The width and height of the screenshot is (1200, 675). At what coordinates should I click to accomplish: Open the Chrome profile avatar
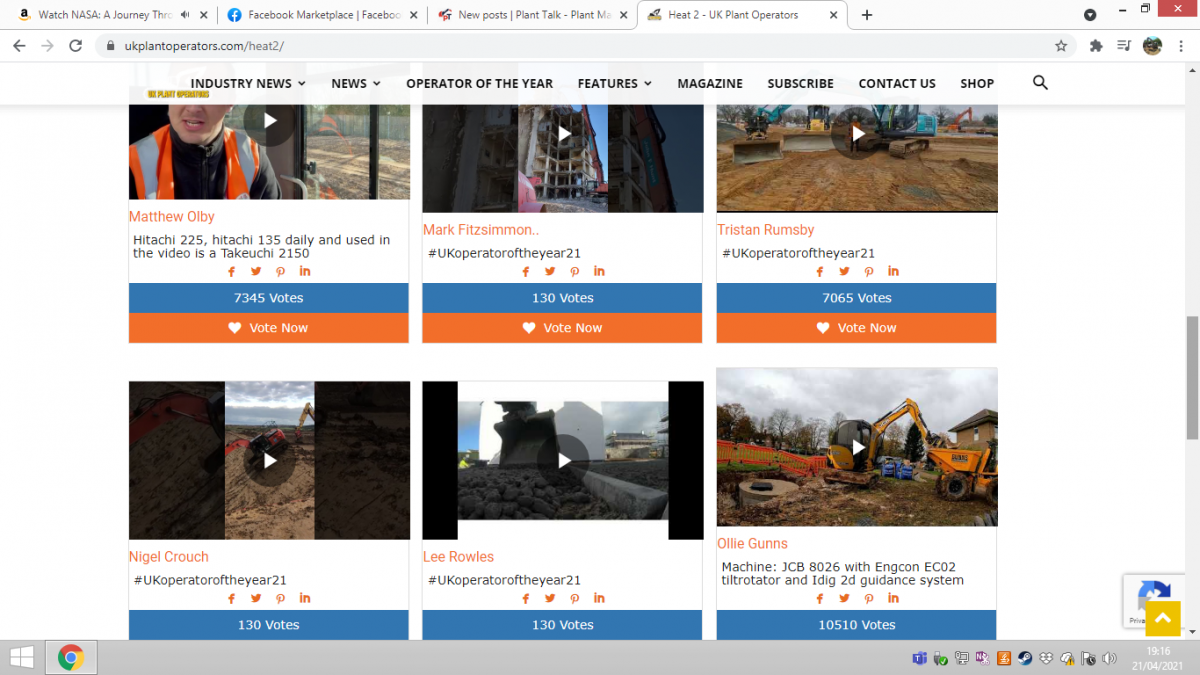tap(1152, 46)
